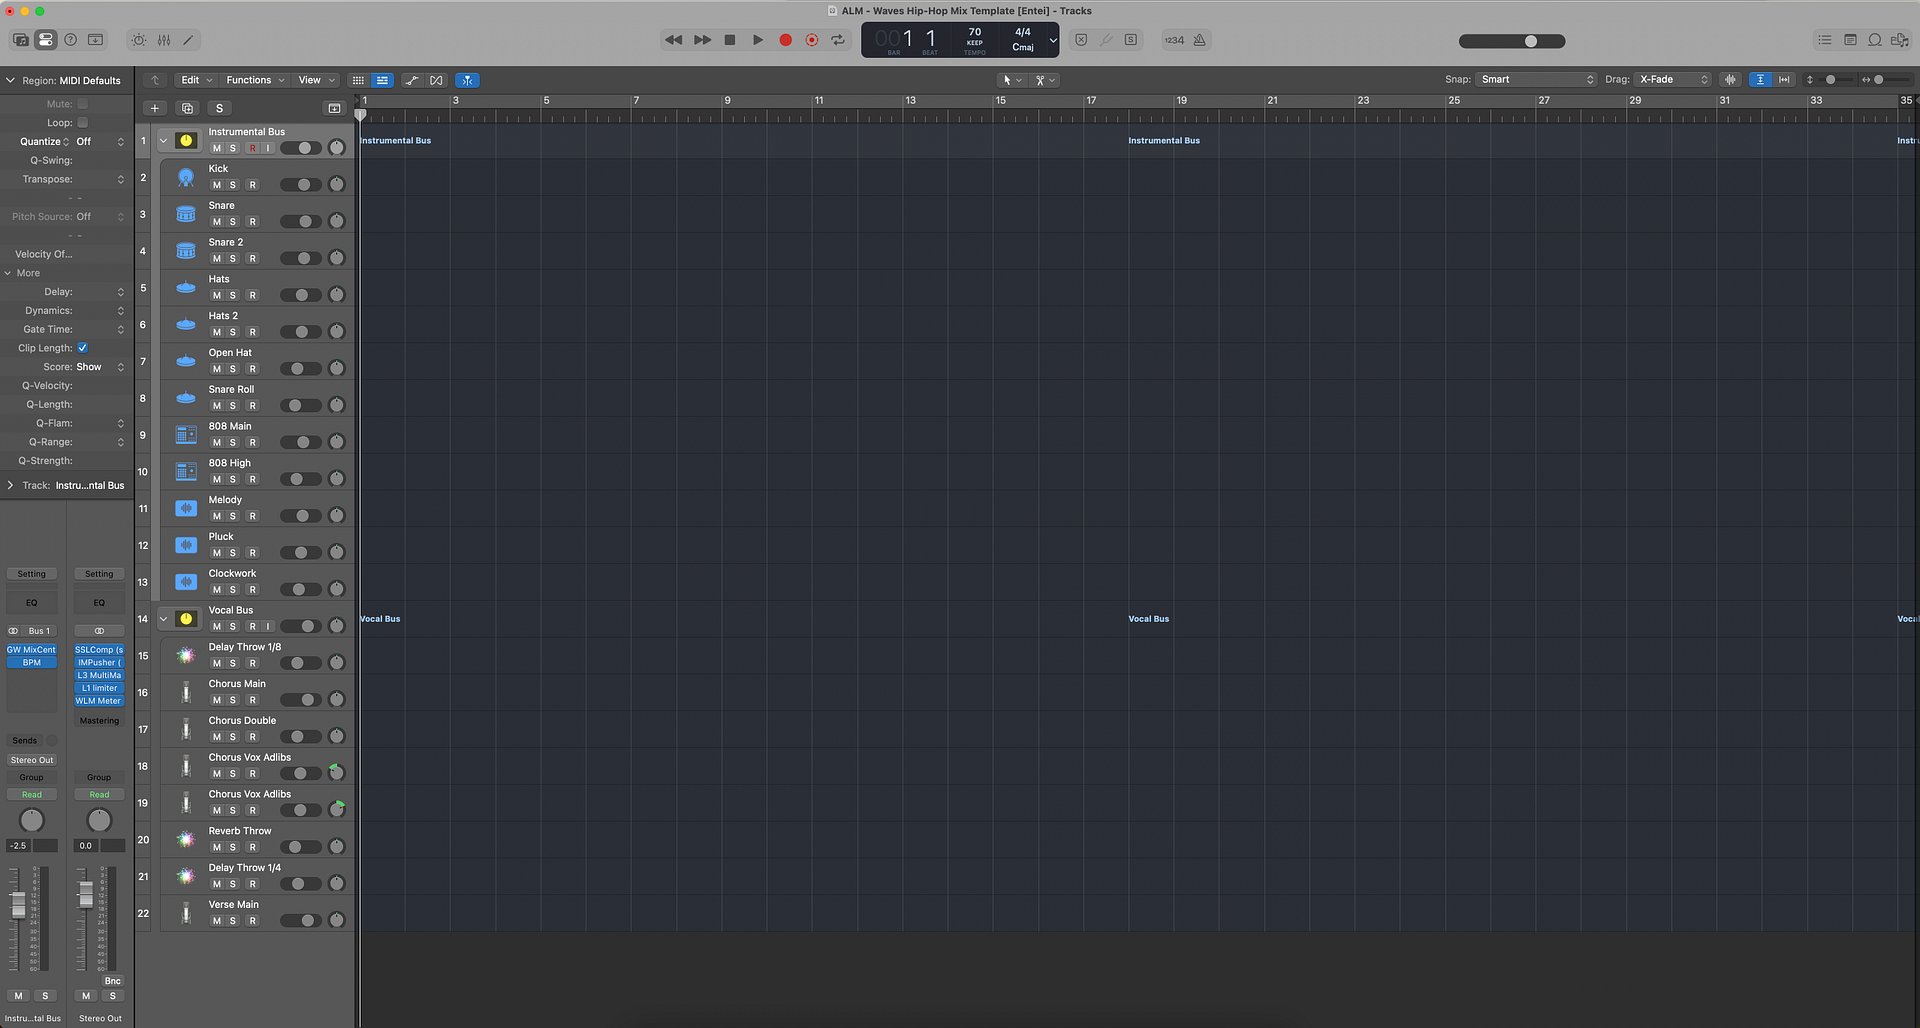Click the Melody track icon
1920x1028 pixels.
[x=186, y=508]
